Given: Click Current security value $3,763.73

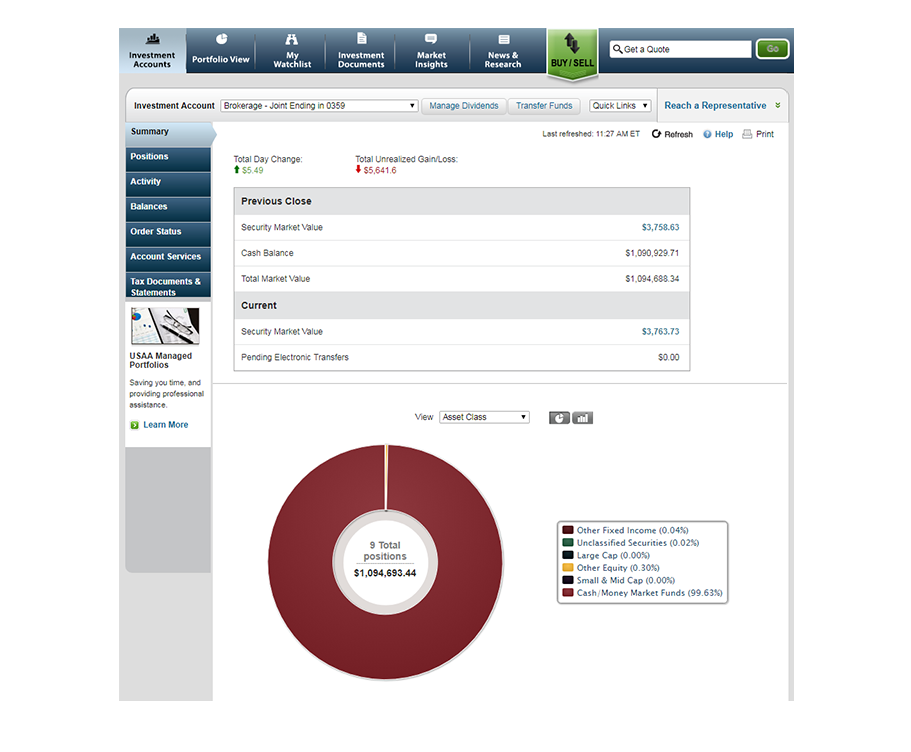Looking at the screenshot, I should [660, 331].
